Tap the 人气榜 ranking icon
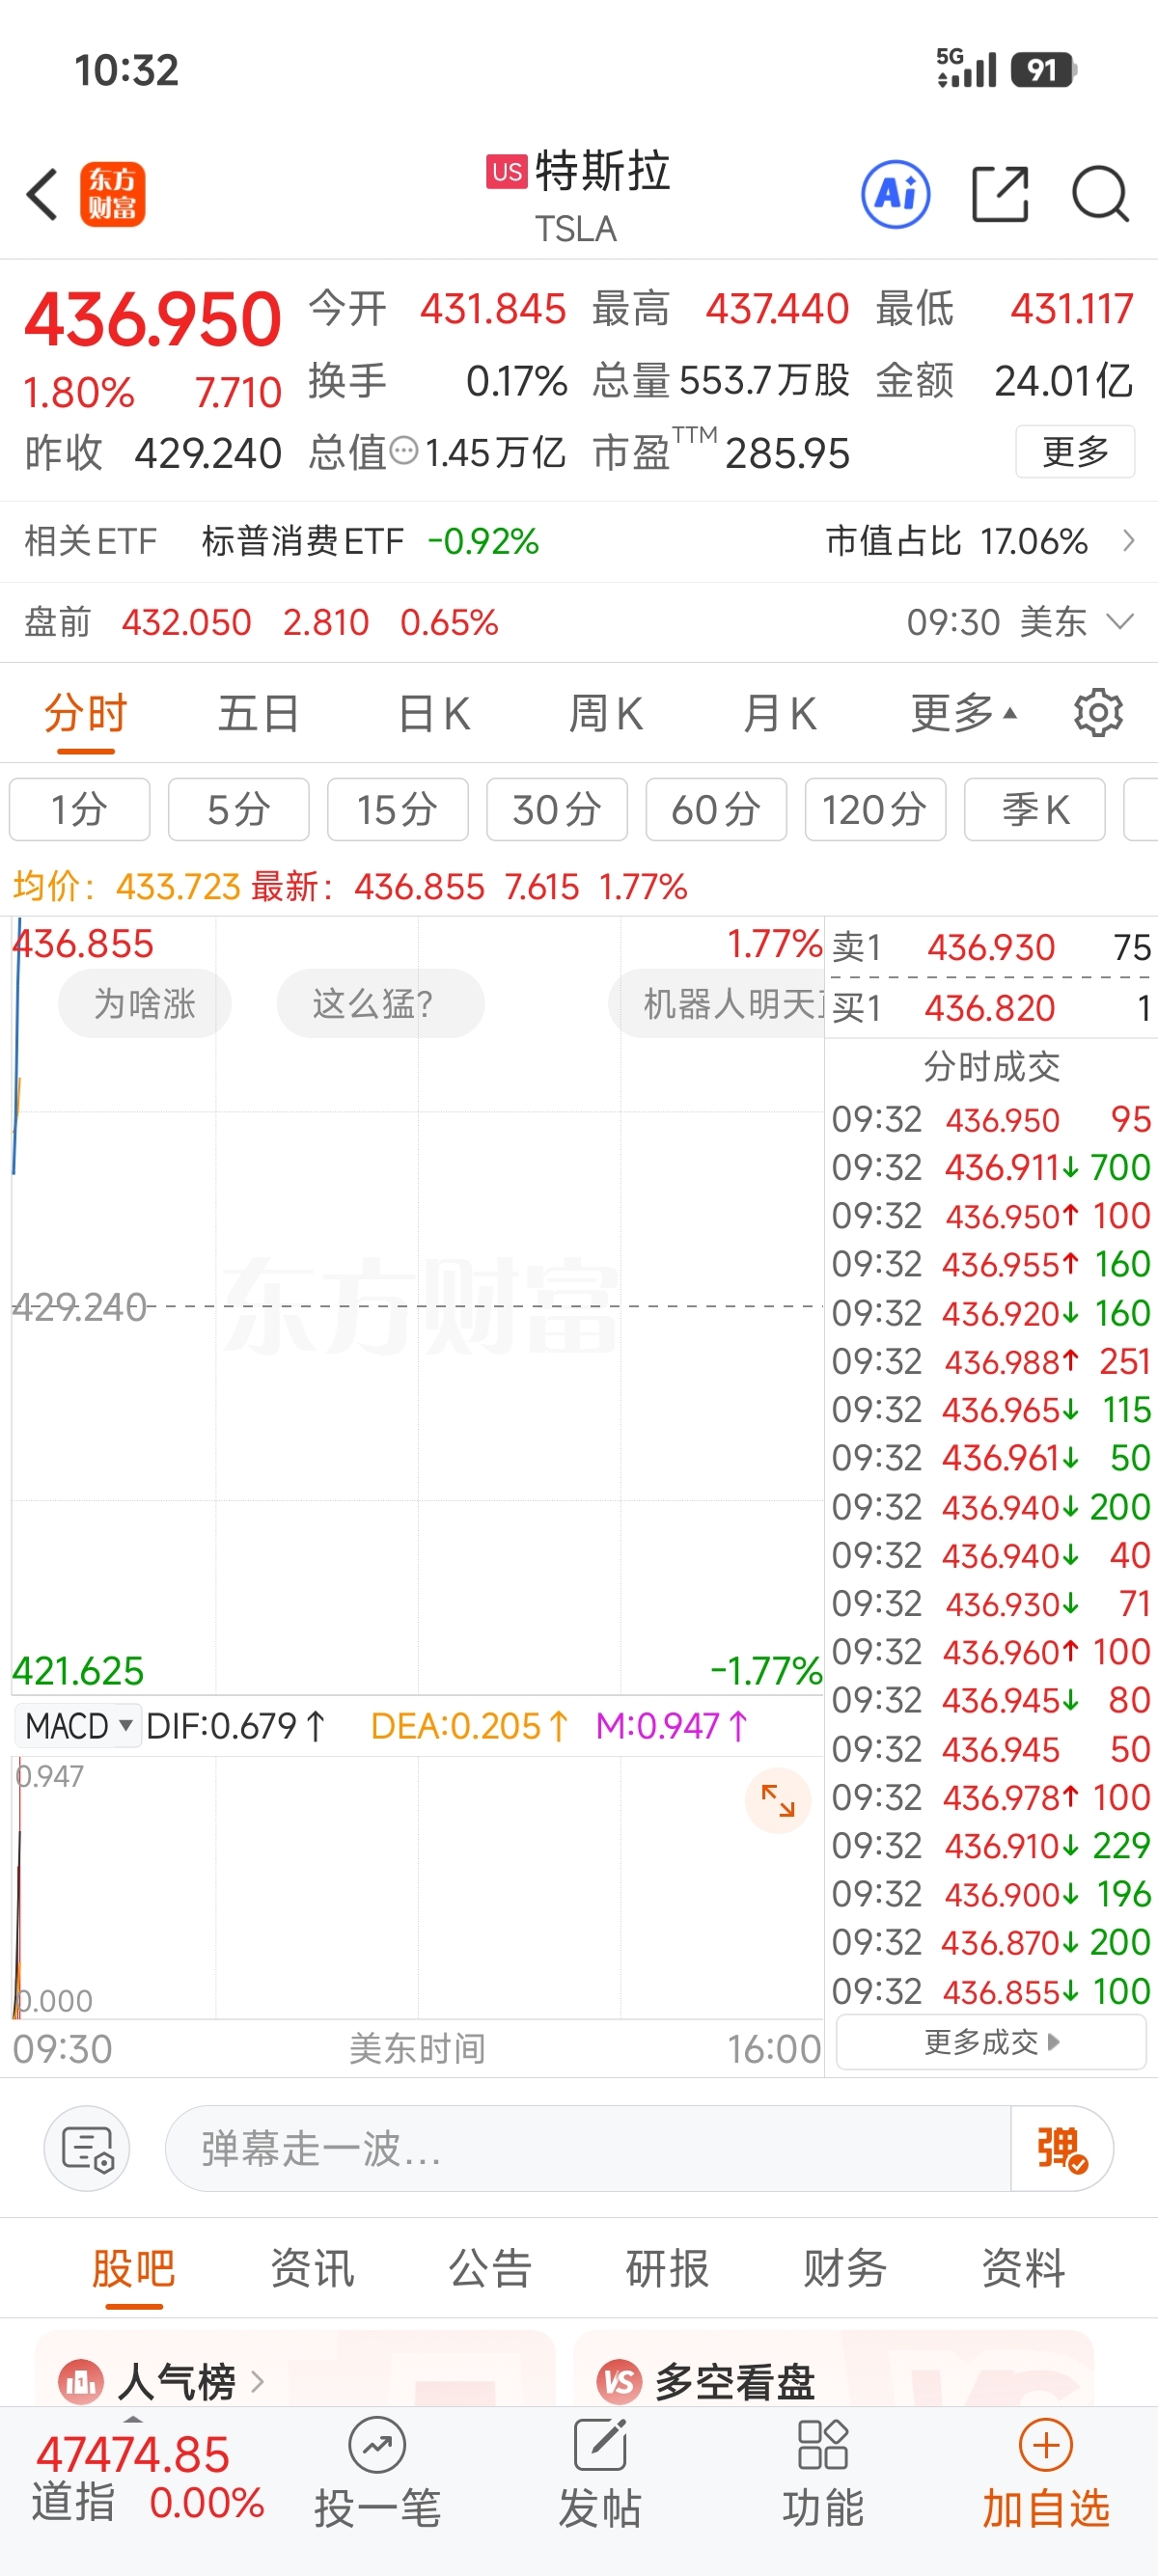 point(81,2382)
